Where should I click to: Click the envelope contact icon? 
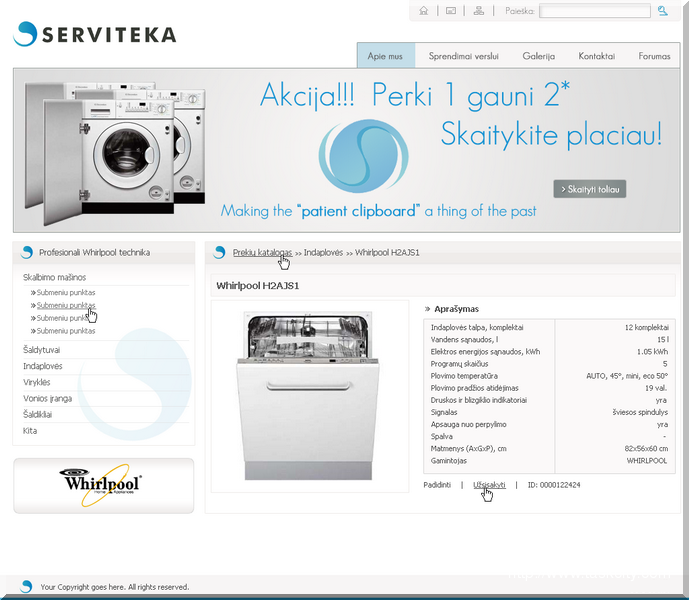(451, 11)
